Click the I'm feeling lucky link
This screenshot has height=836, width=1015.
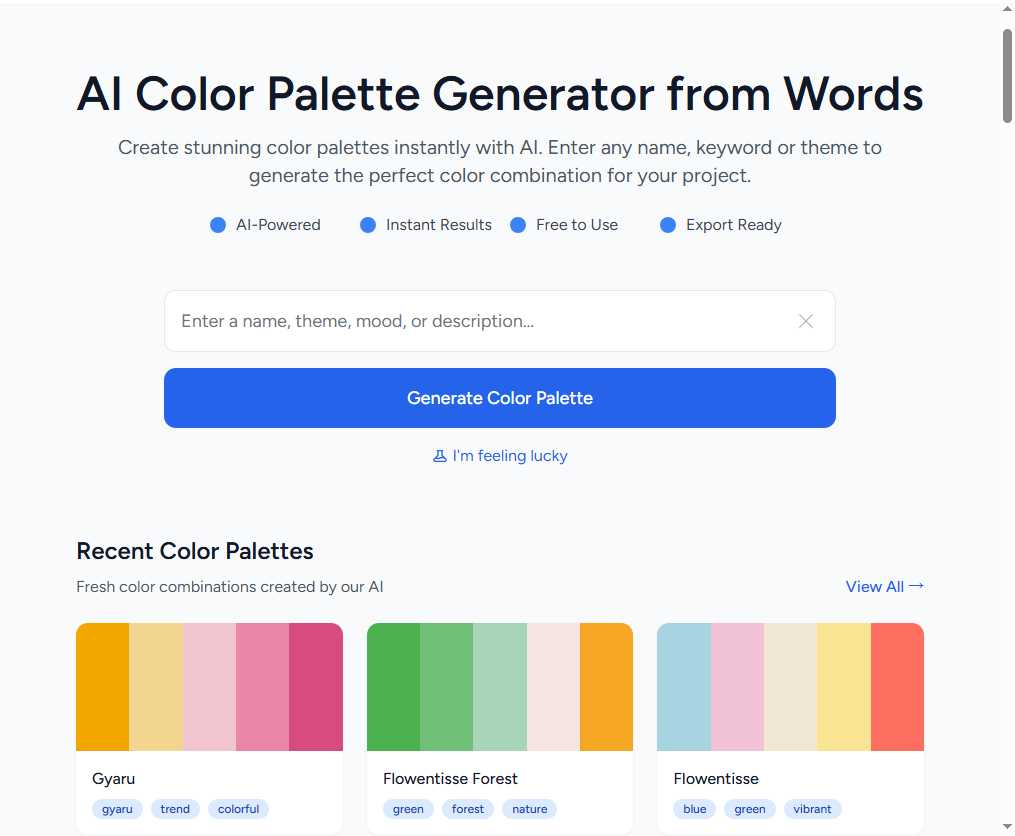point(509,456)
